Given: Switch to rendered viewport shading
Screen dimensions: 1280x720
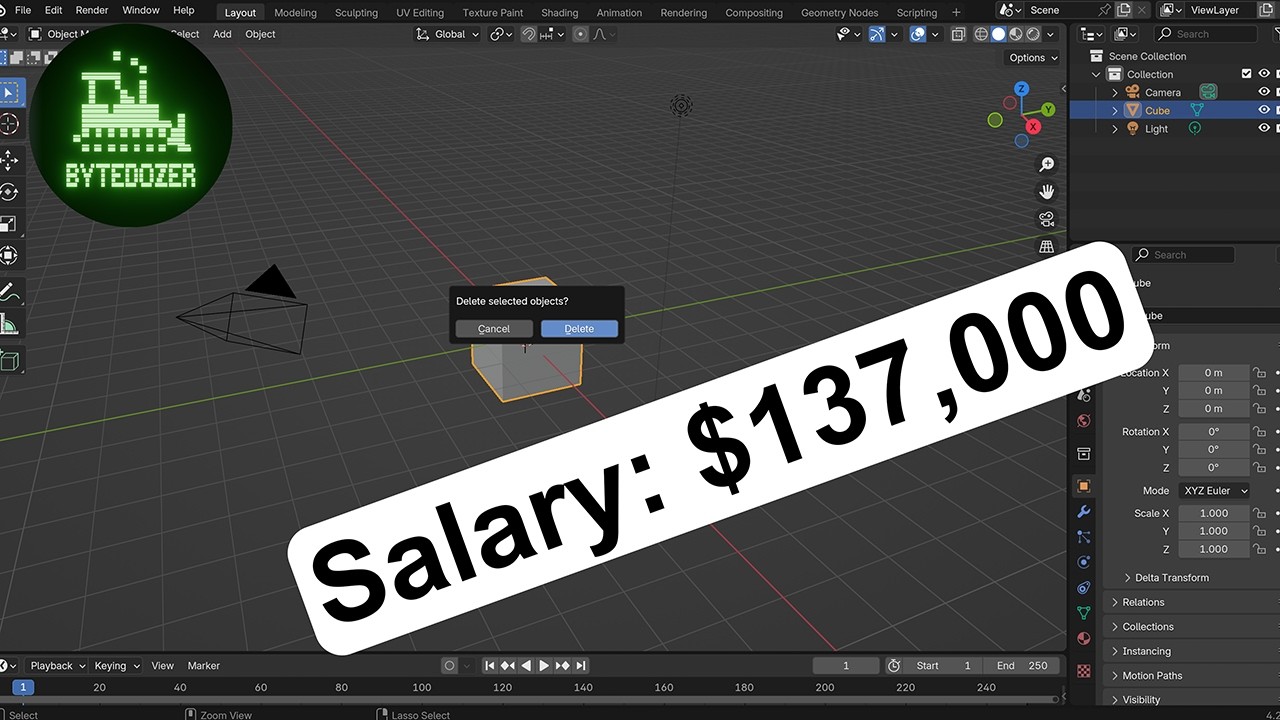Looking at the screenshot, I should tap(1033, 34).
